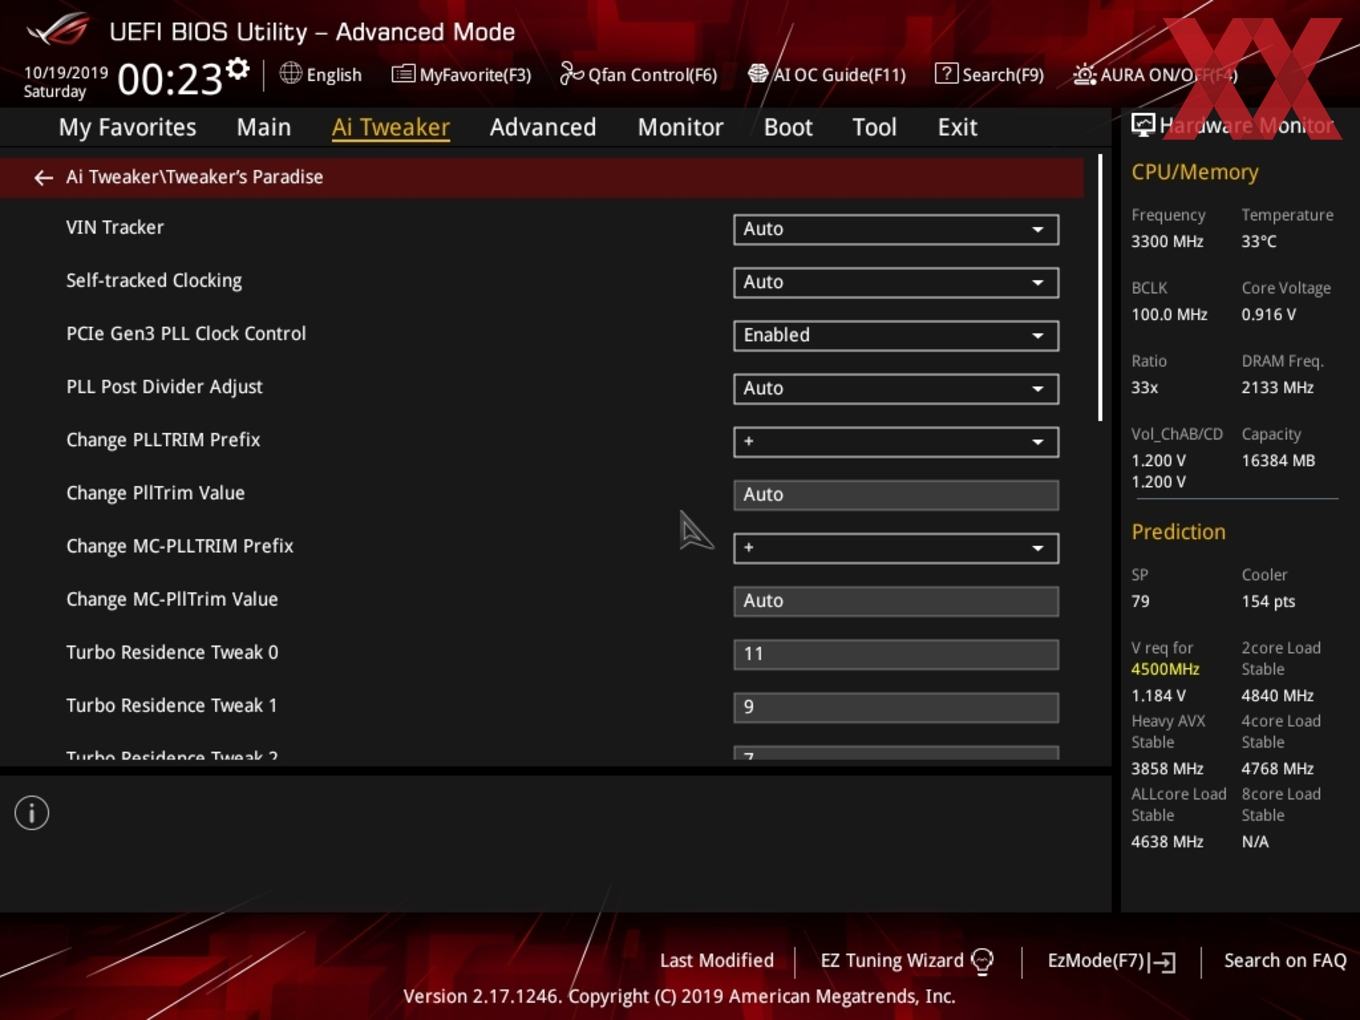The height and width of the screenshot is (1020, 1360).
Task: Open the Monitor tab
Action: [x=680, y=127]
